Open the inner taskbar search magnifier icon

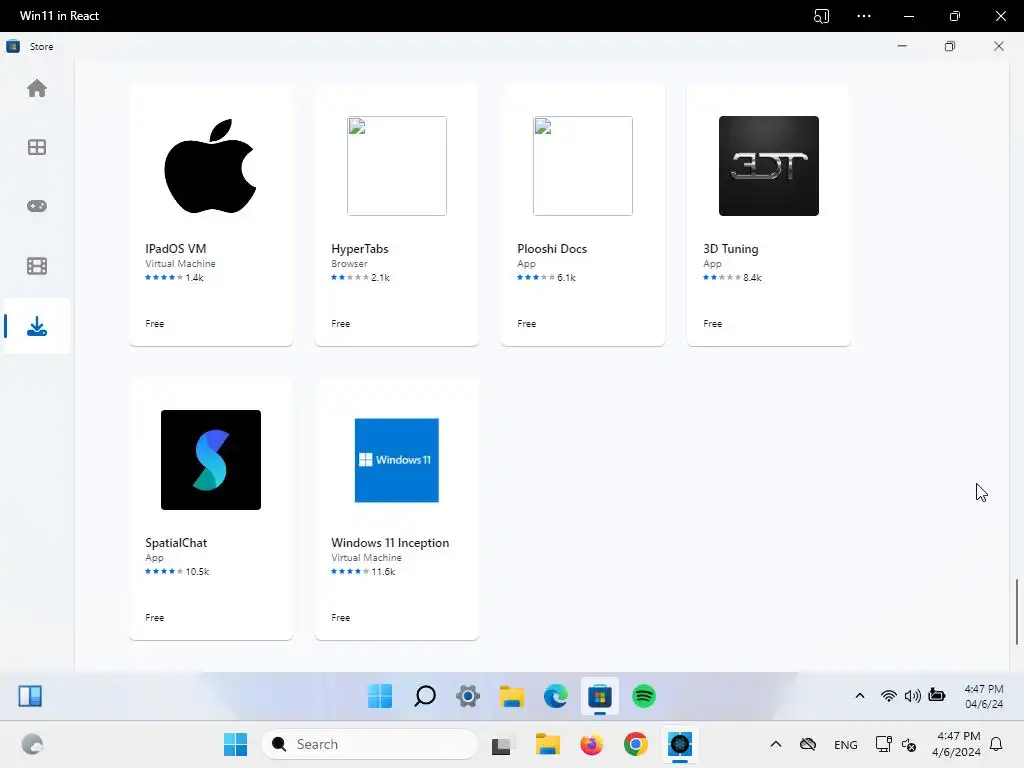pos(424,696)
